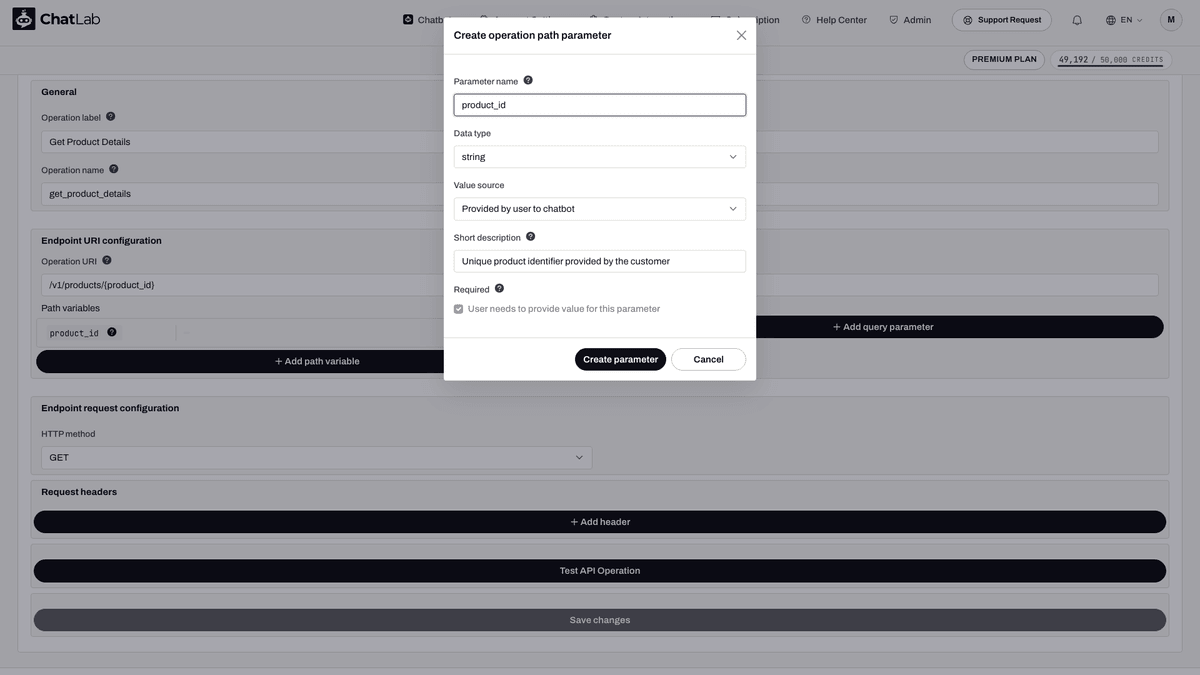
Task: Click the Save changes button
Action: [x=600, y=620]
